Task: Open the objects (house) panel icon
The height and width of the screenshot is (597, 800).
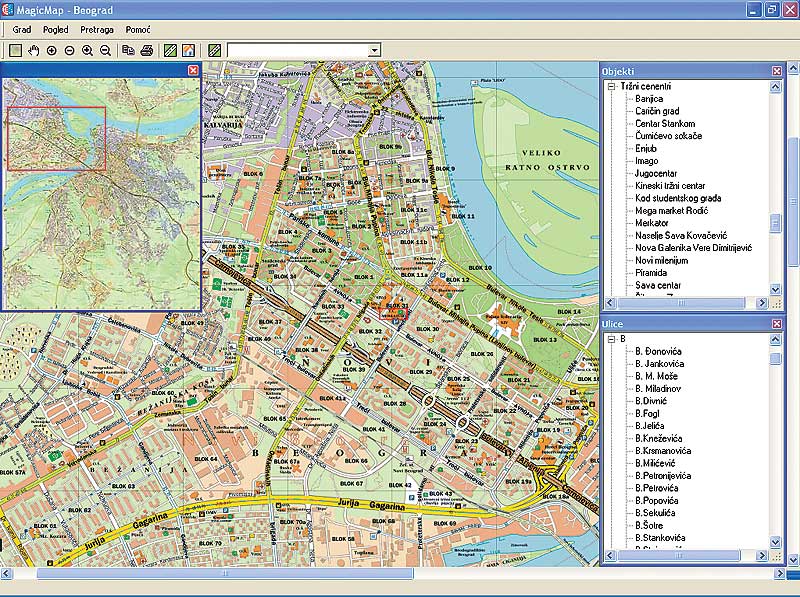Action: point(188,51)
